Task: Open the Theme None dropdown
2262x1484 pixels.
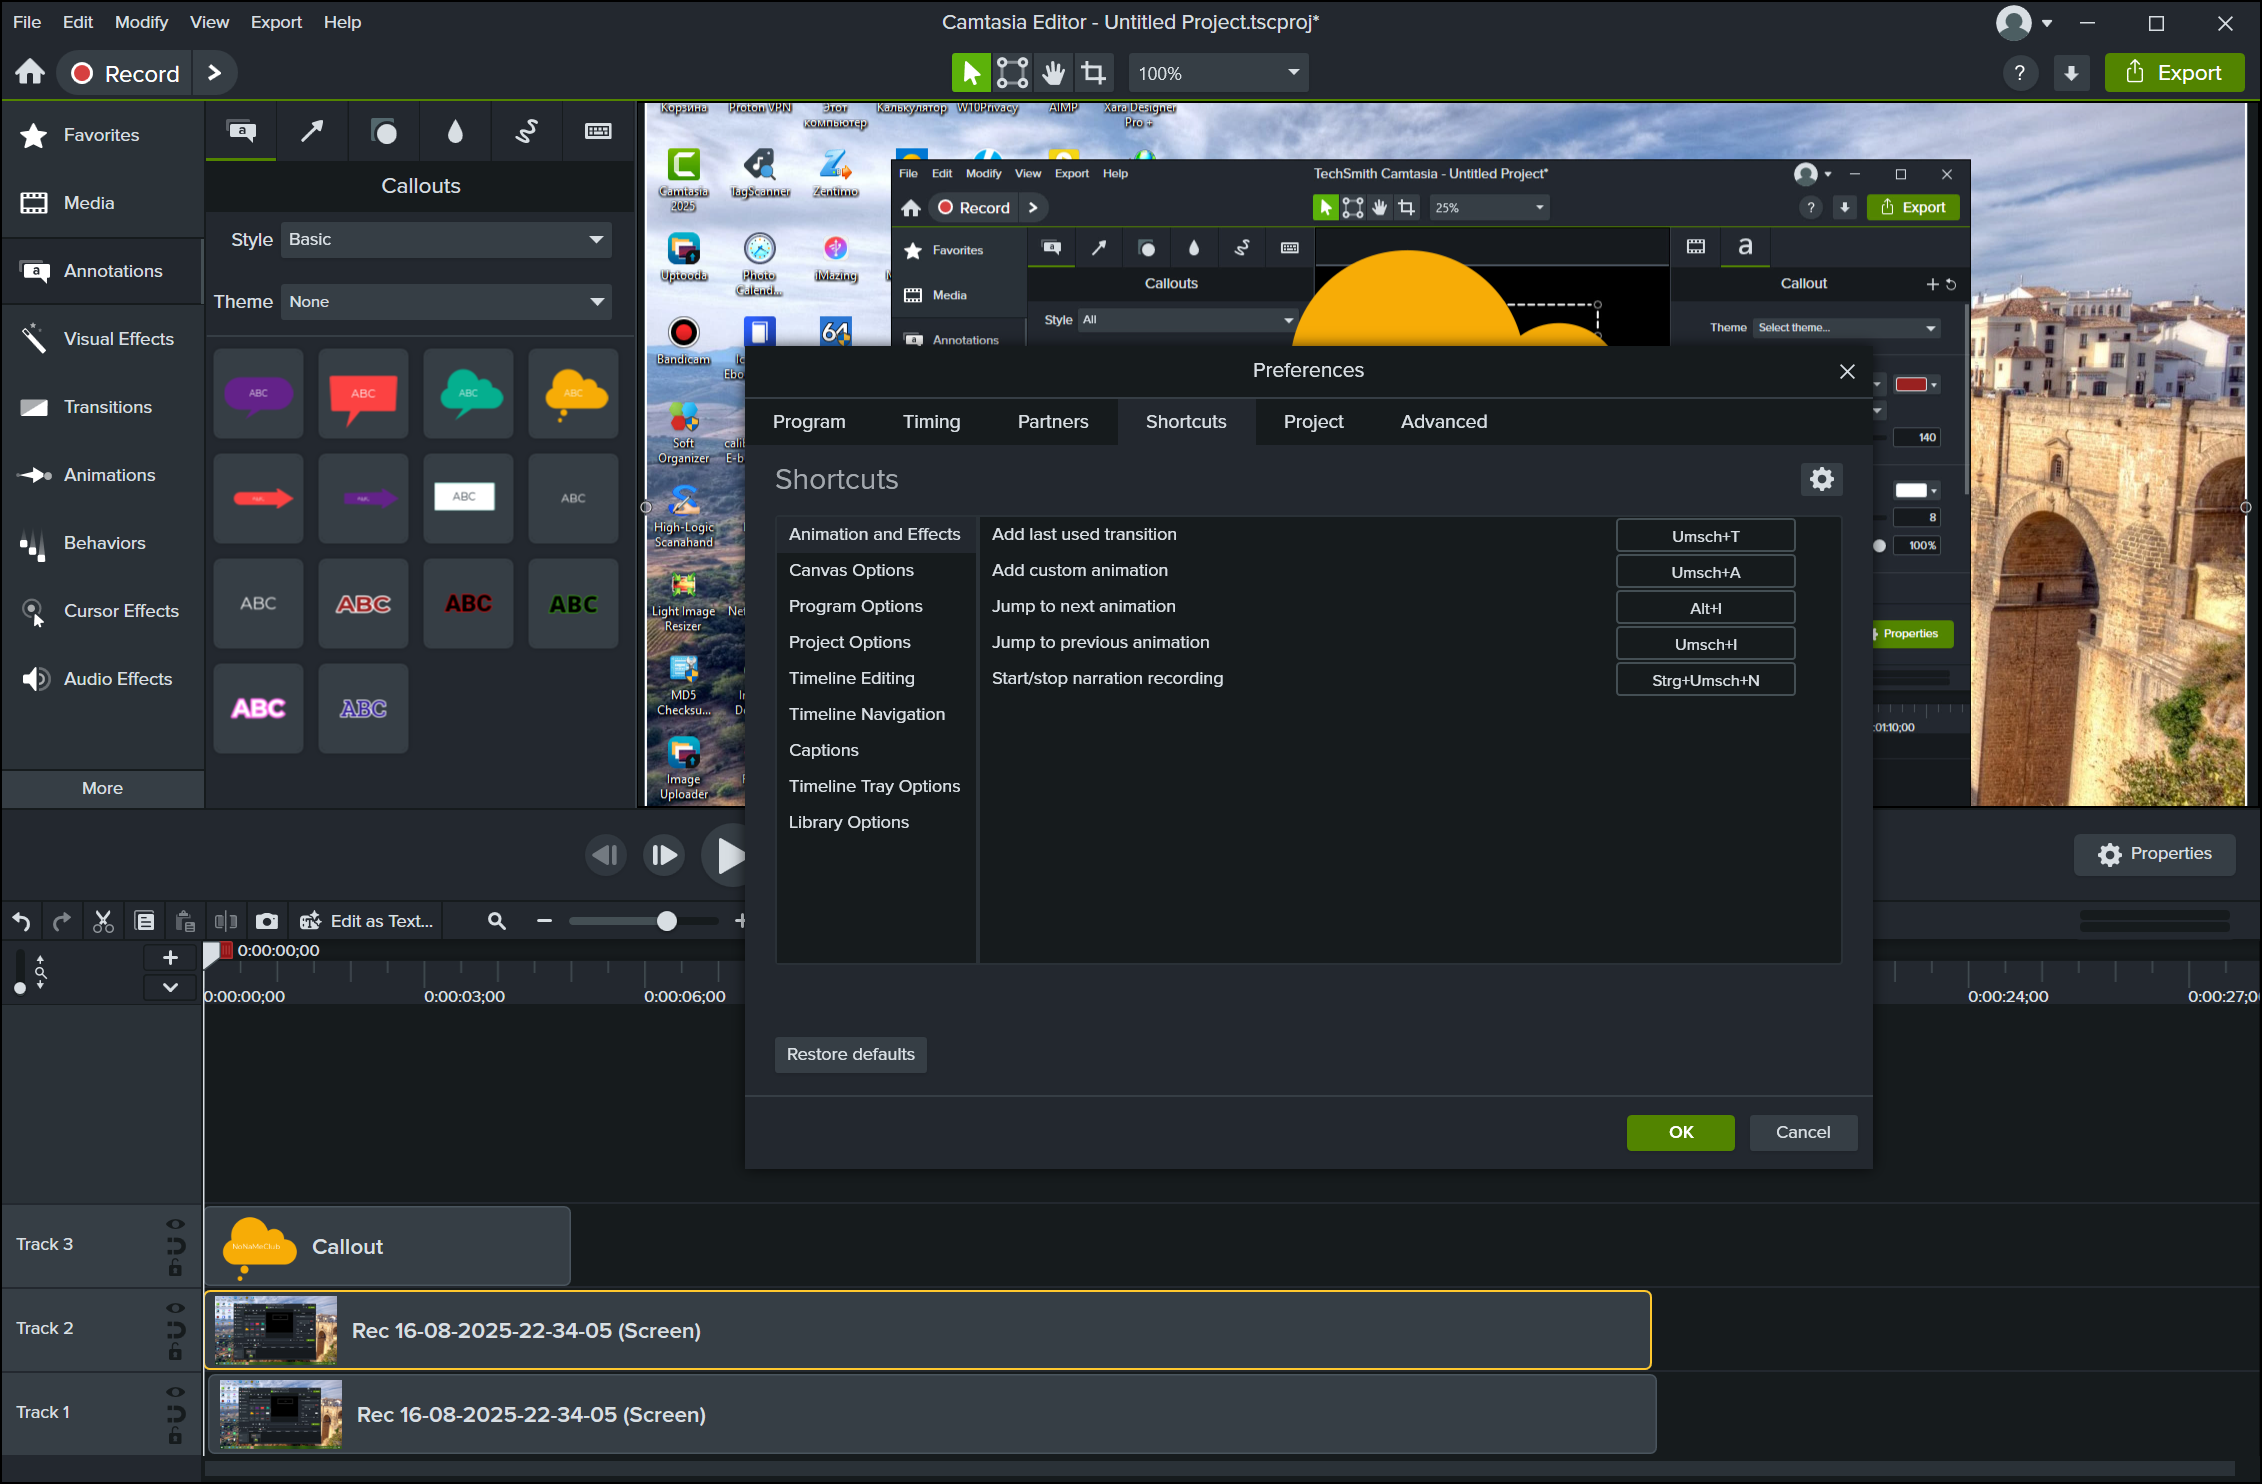Action: pyautogui.click(x=446, y=302)
